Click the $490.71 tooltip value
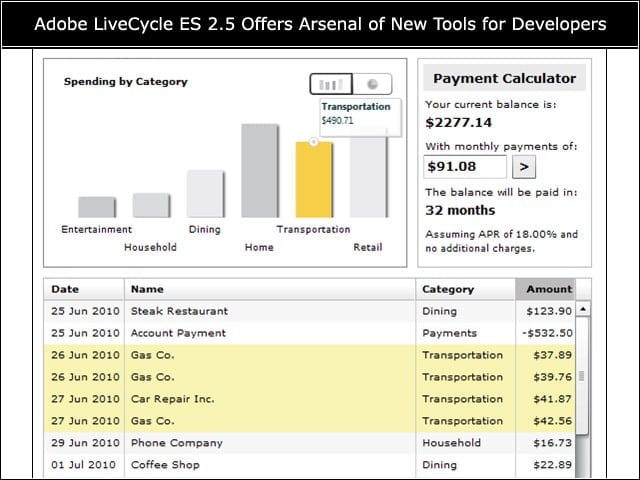640x480 pixels. coord(337,121)
